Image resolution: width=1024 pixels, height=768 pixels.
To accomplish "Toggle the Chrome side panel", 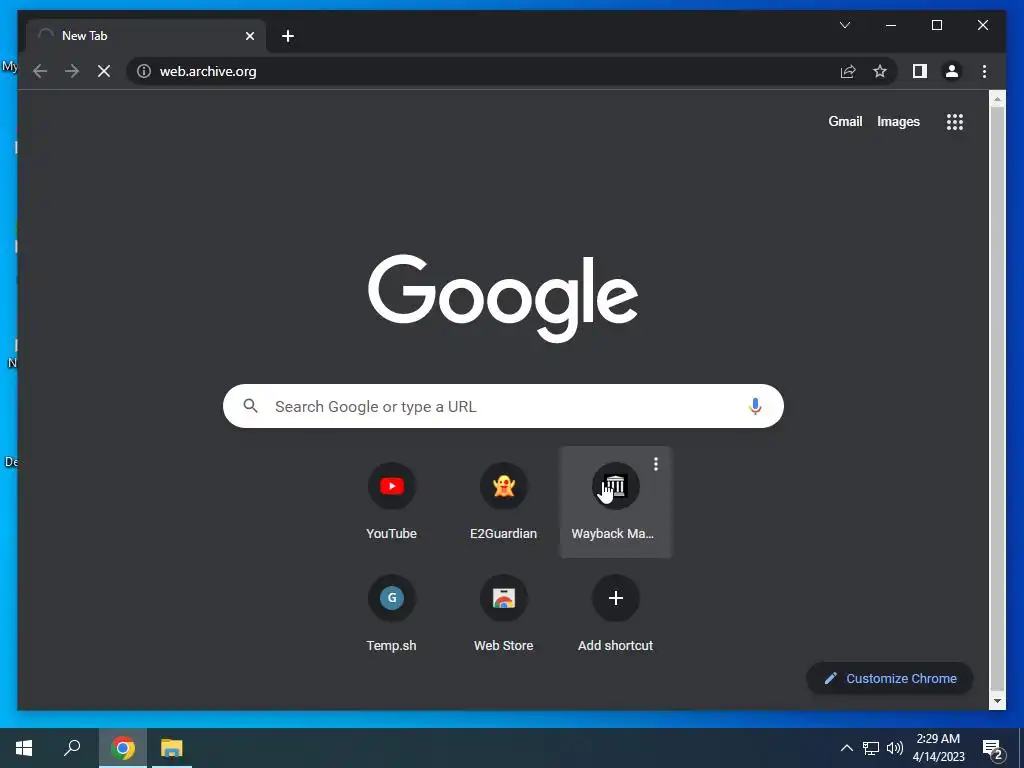I will (x=920, y=71).
